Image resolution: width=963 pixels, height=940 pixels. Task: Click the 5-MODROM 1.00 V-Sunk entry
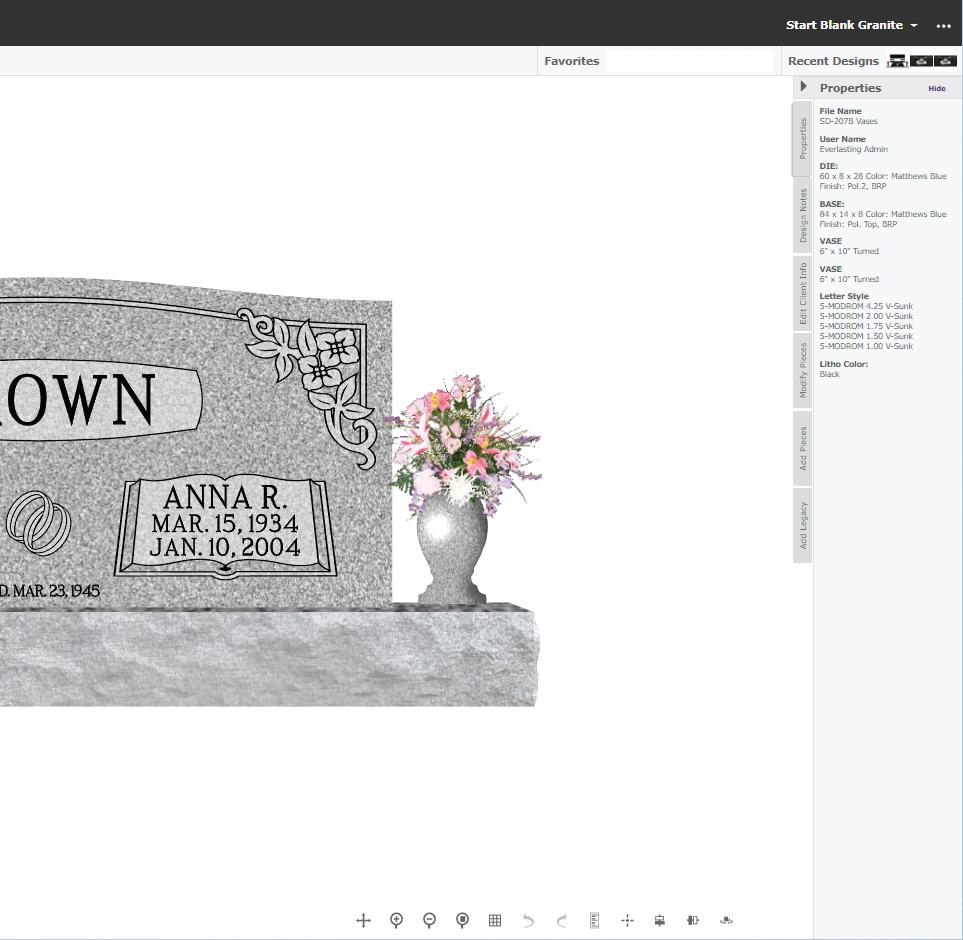pyautogui.click(x=866, y=346)
